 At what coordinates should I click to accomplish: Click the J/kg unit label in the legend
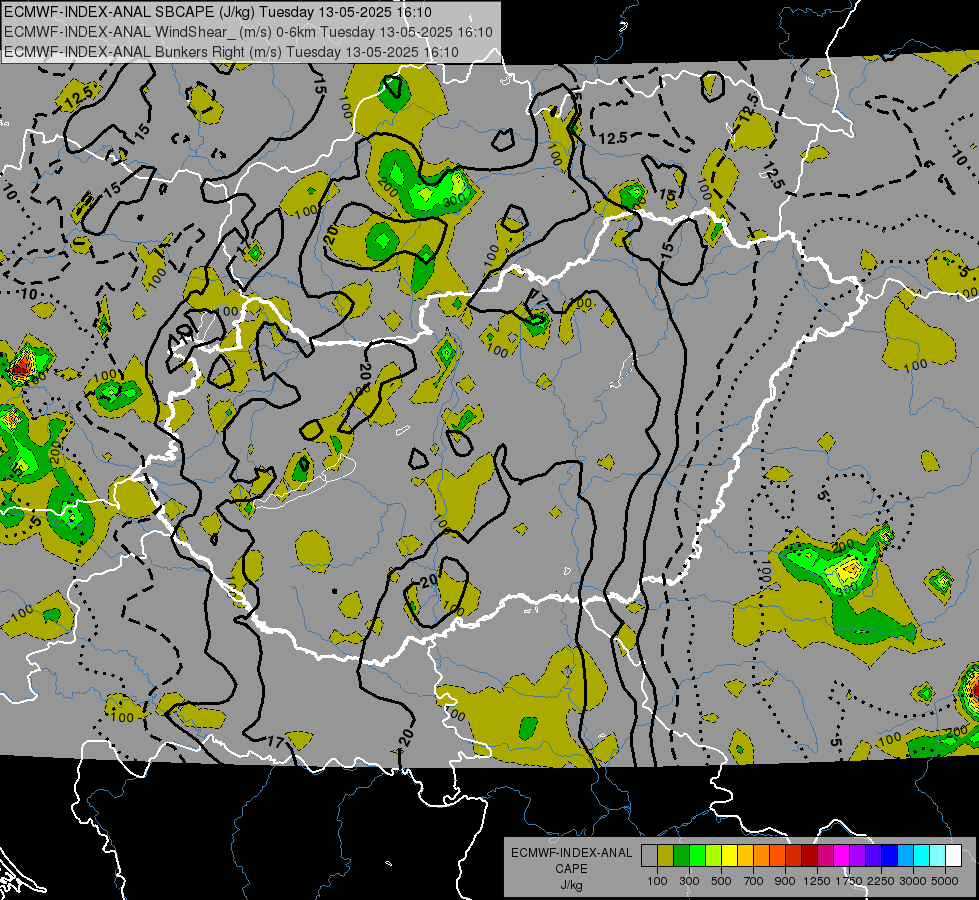pyautogui.click(x=571, y=885)
